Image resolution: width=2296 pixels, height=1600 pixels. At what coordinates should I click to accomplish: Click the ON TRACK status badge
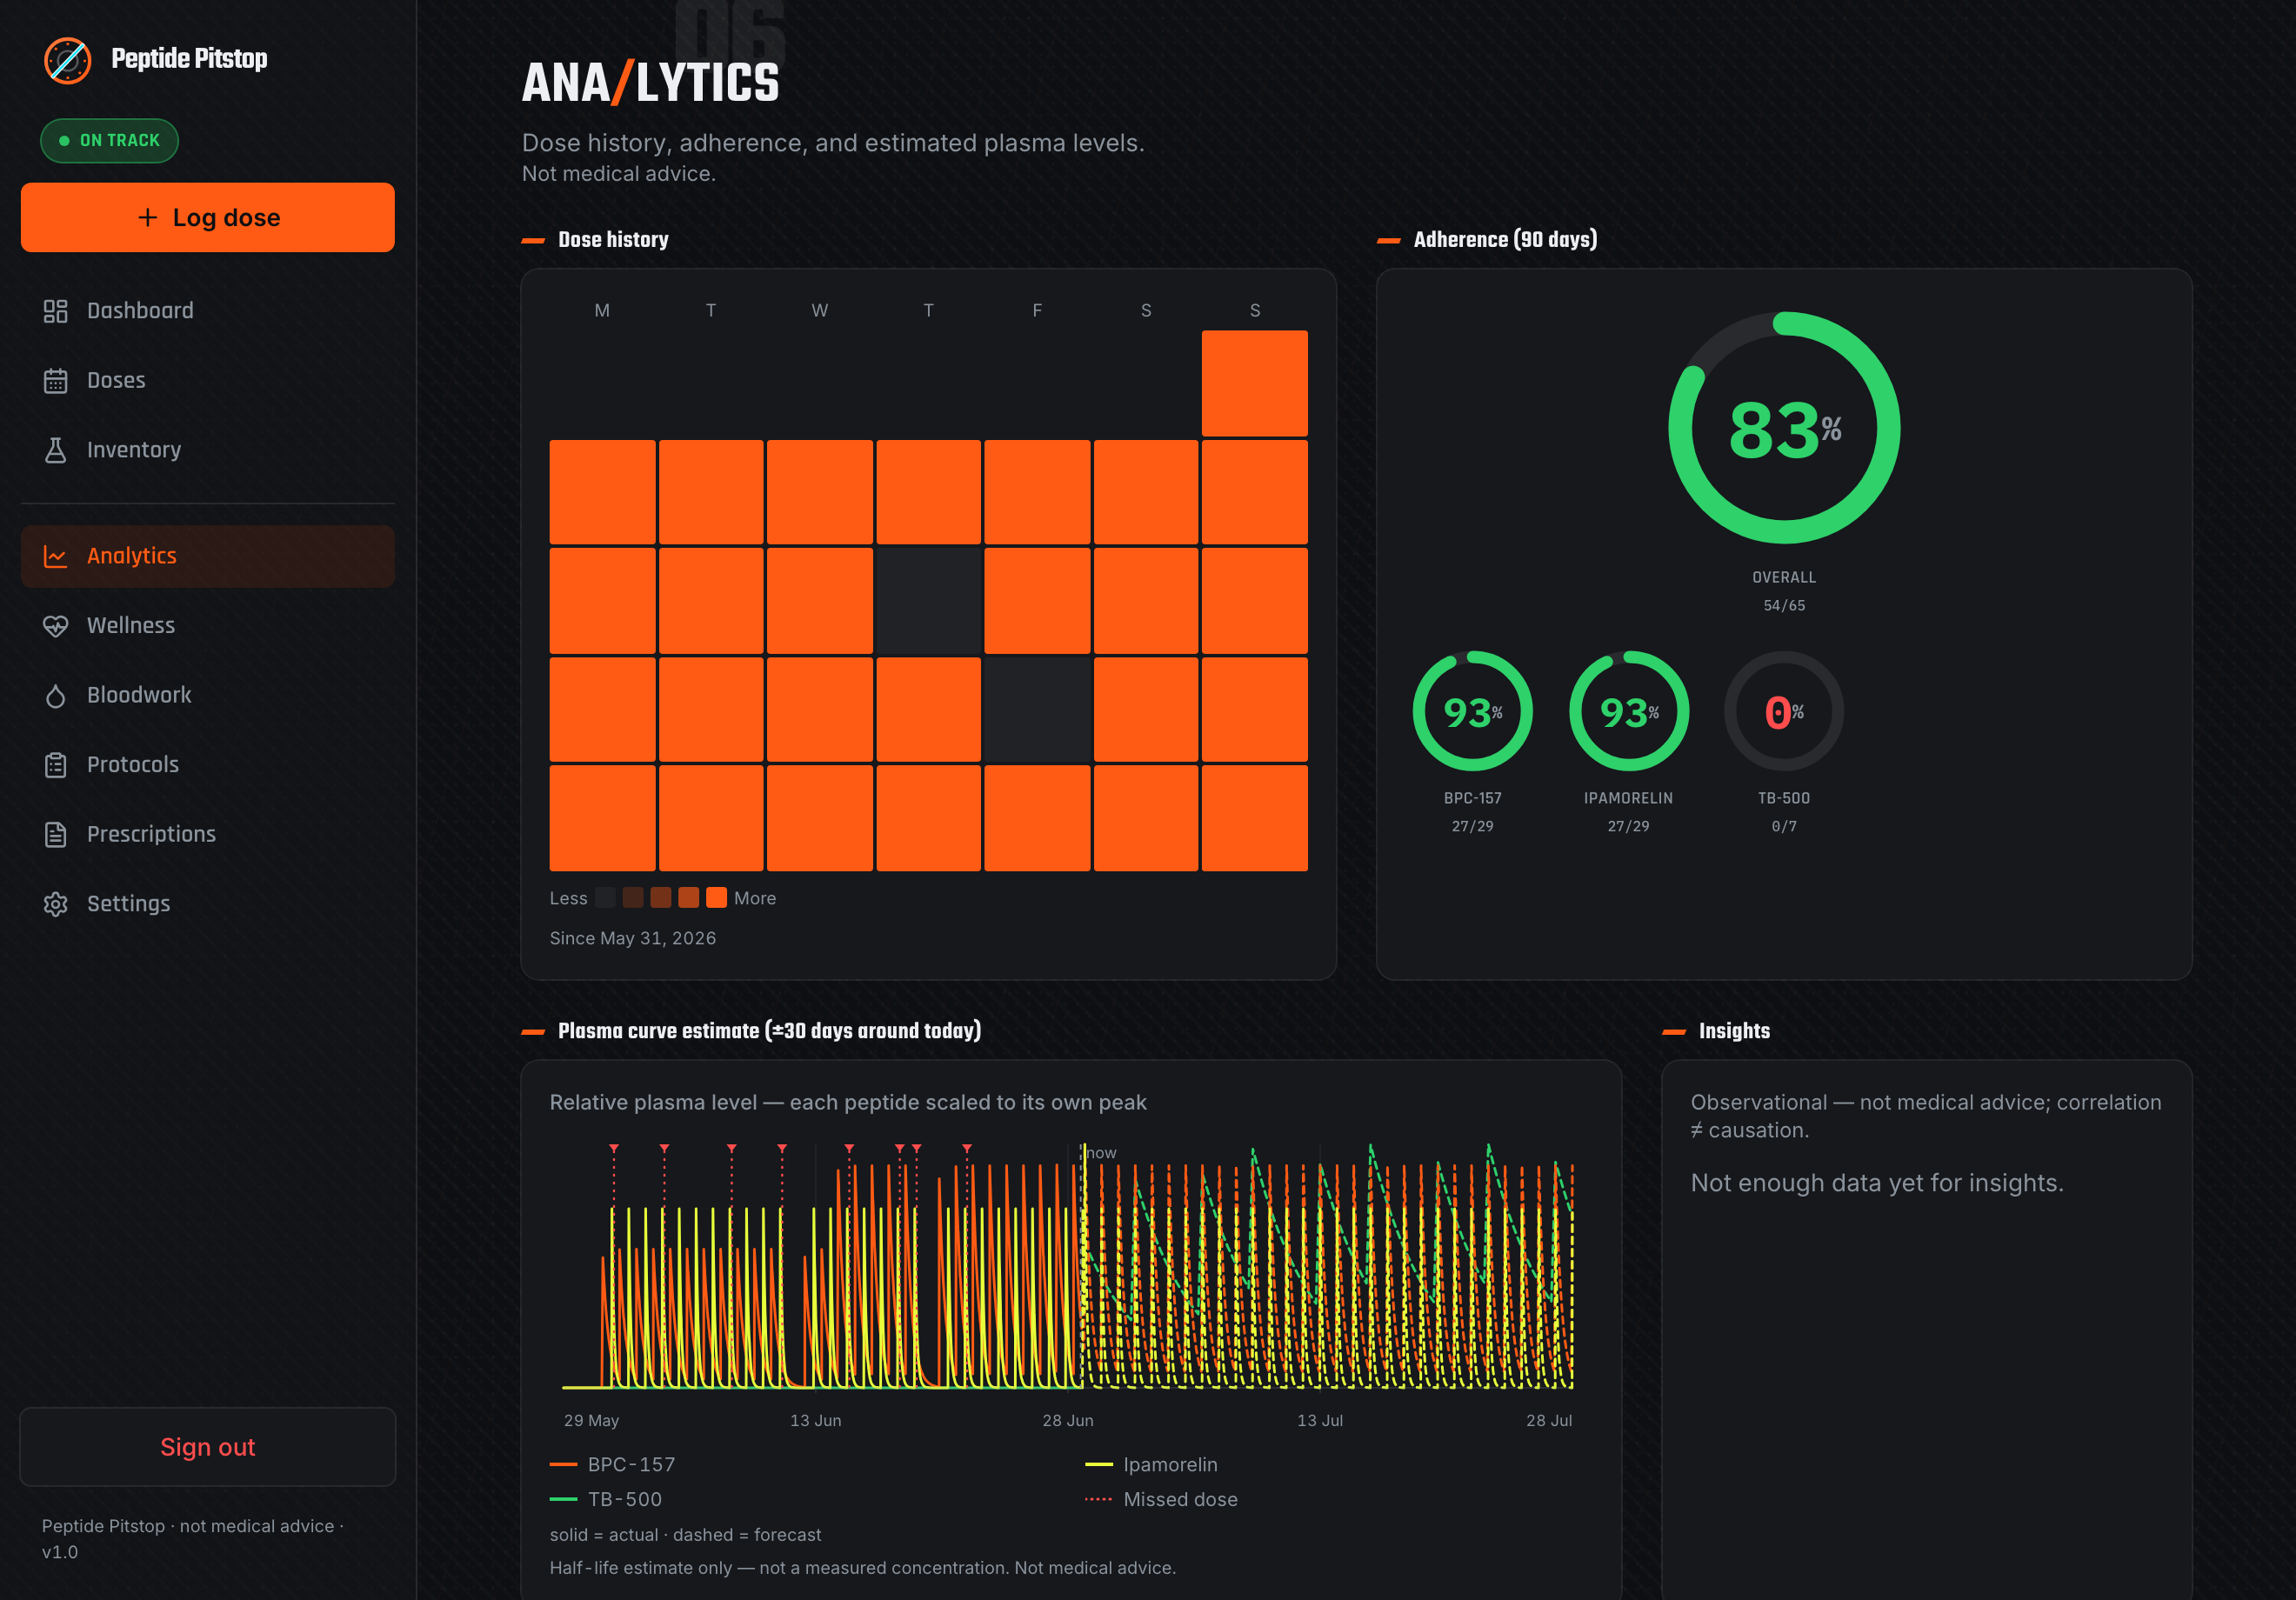point(110,141)
